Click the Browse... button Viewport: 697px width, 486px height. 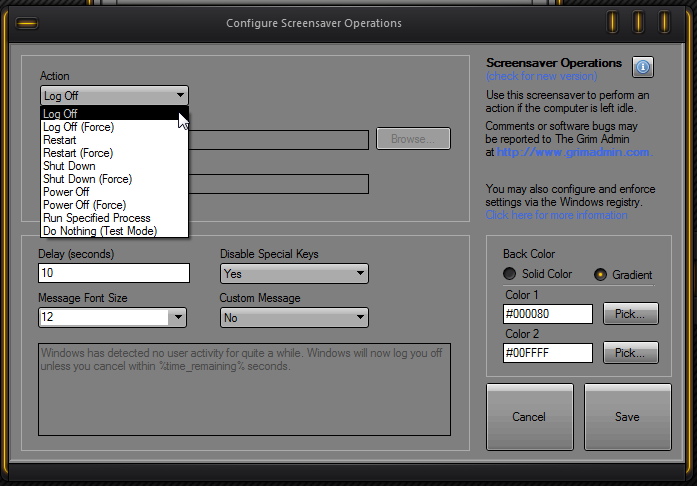click(413, 139)
